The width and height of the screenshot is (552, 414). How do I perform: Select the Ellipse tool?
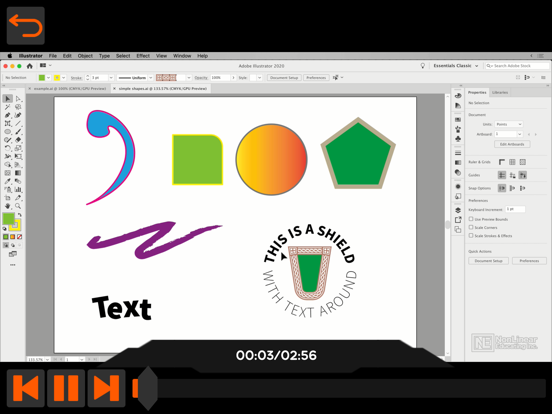[x=7, y=132]
